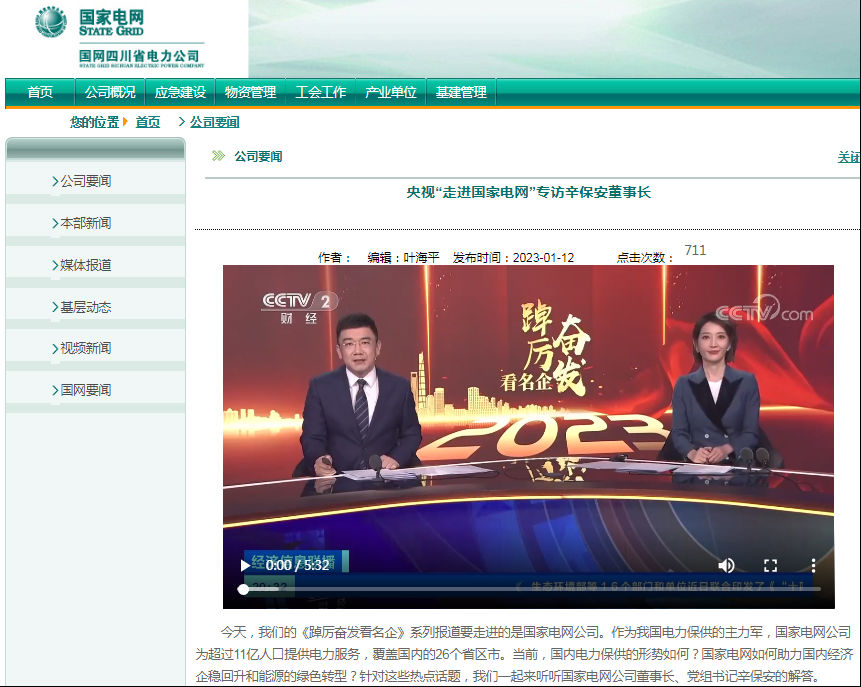Image resolution: width=861 pixels, height=687 pixels.
Task: Click the double-chevron icon before 公司要闻 heading
Action: pos(219,156)
